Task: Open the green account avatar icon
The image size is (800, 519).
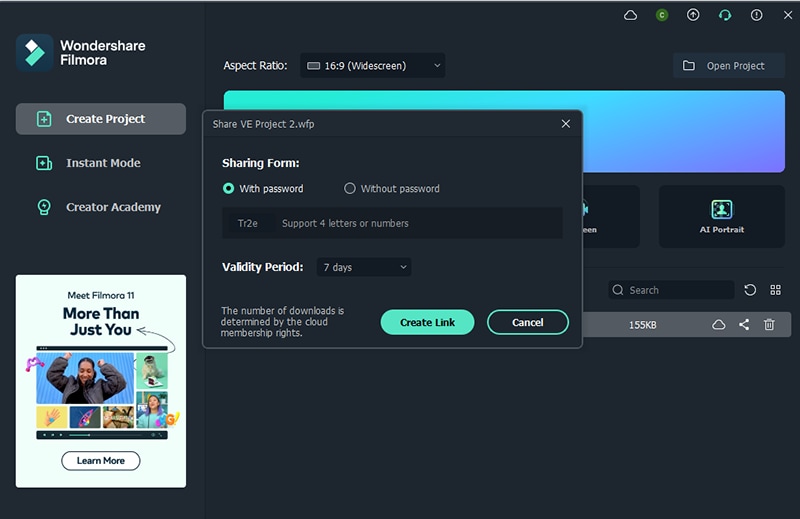Action: (x=662, y=15)
